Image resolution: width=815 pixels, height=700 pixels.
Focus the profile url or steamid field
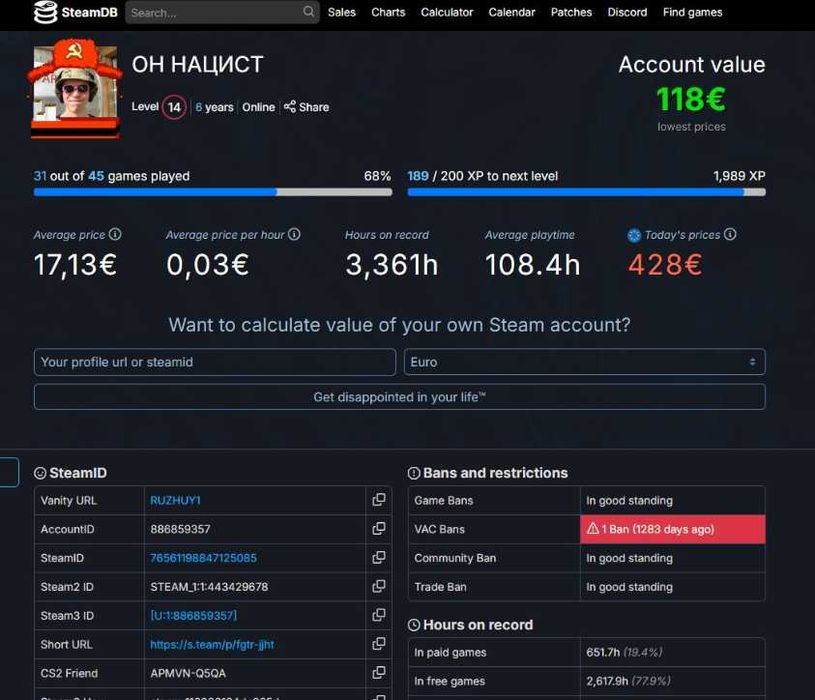coord(215,362)
